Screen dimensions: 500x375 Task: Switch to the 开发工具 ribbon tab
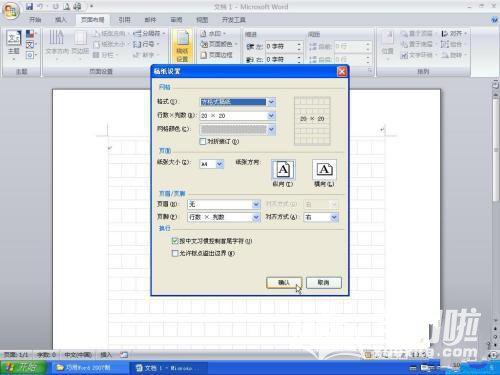tap(234, 20)
